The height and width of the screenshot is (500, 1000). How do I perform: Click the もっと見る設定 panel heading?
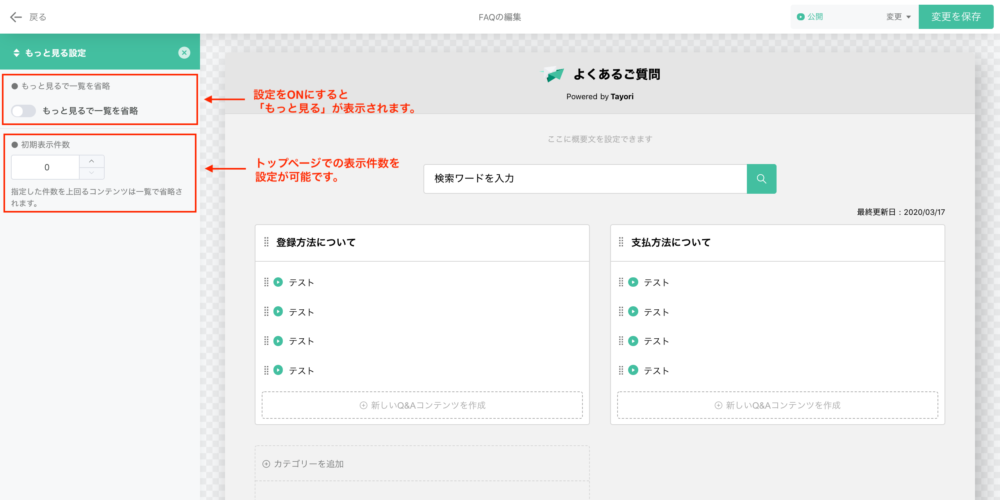55,53
